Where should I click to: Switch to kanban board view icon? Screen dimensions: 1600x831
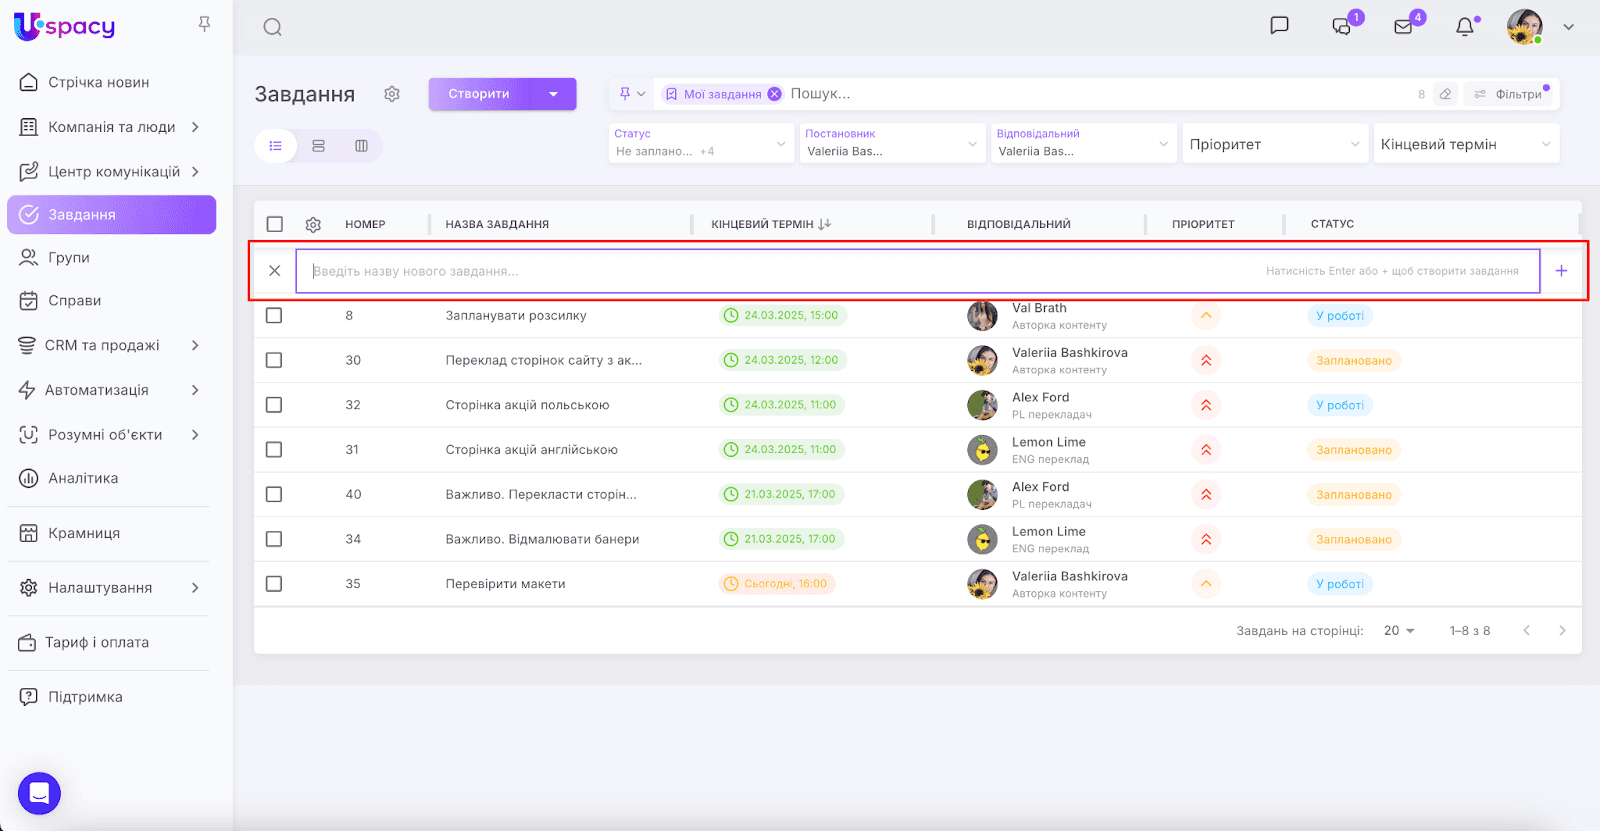tap(361, 146)
